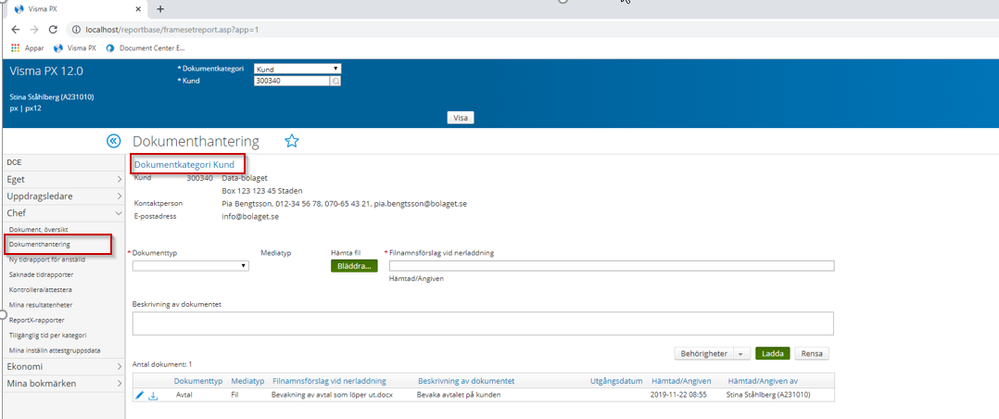Edit the Avtal document with pencil icon
The image size is (999, 419).
tap(140, 395)
